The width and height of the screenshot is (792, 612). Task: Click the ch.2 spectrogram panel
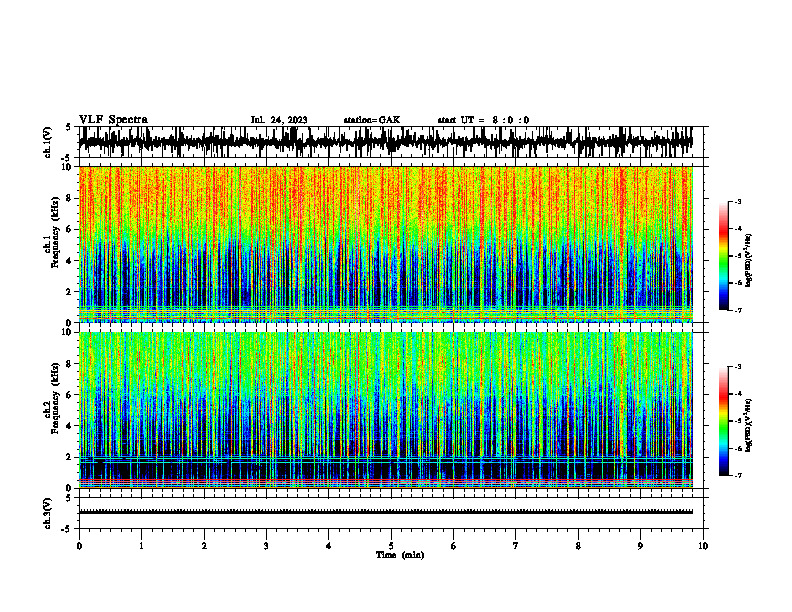[385, 410]
